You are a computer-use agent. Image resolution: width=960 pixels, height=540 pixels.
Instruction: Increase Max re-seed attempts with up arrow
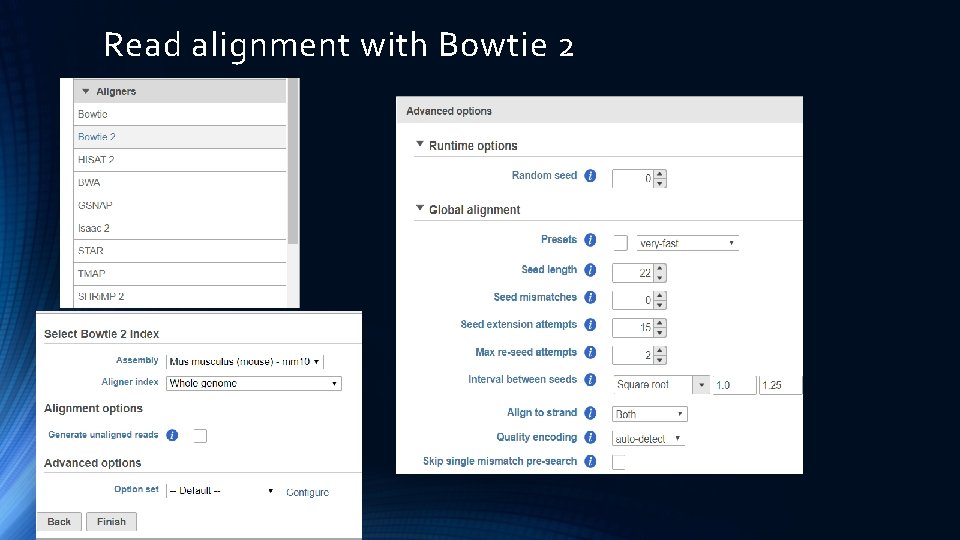(659, 351)
